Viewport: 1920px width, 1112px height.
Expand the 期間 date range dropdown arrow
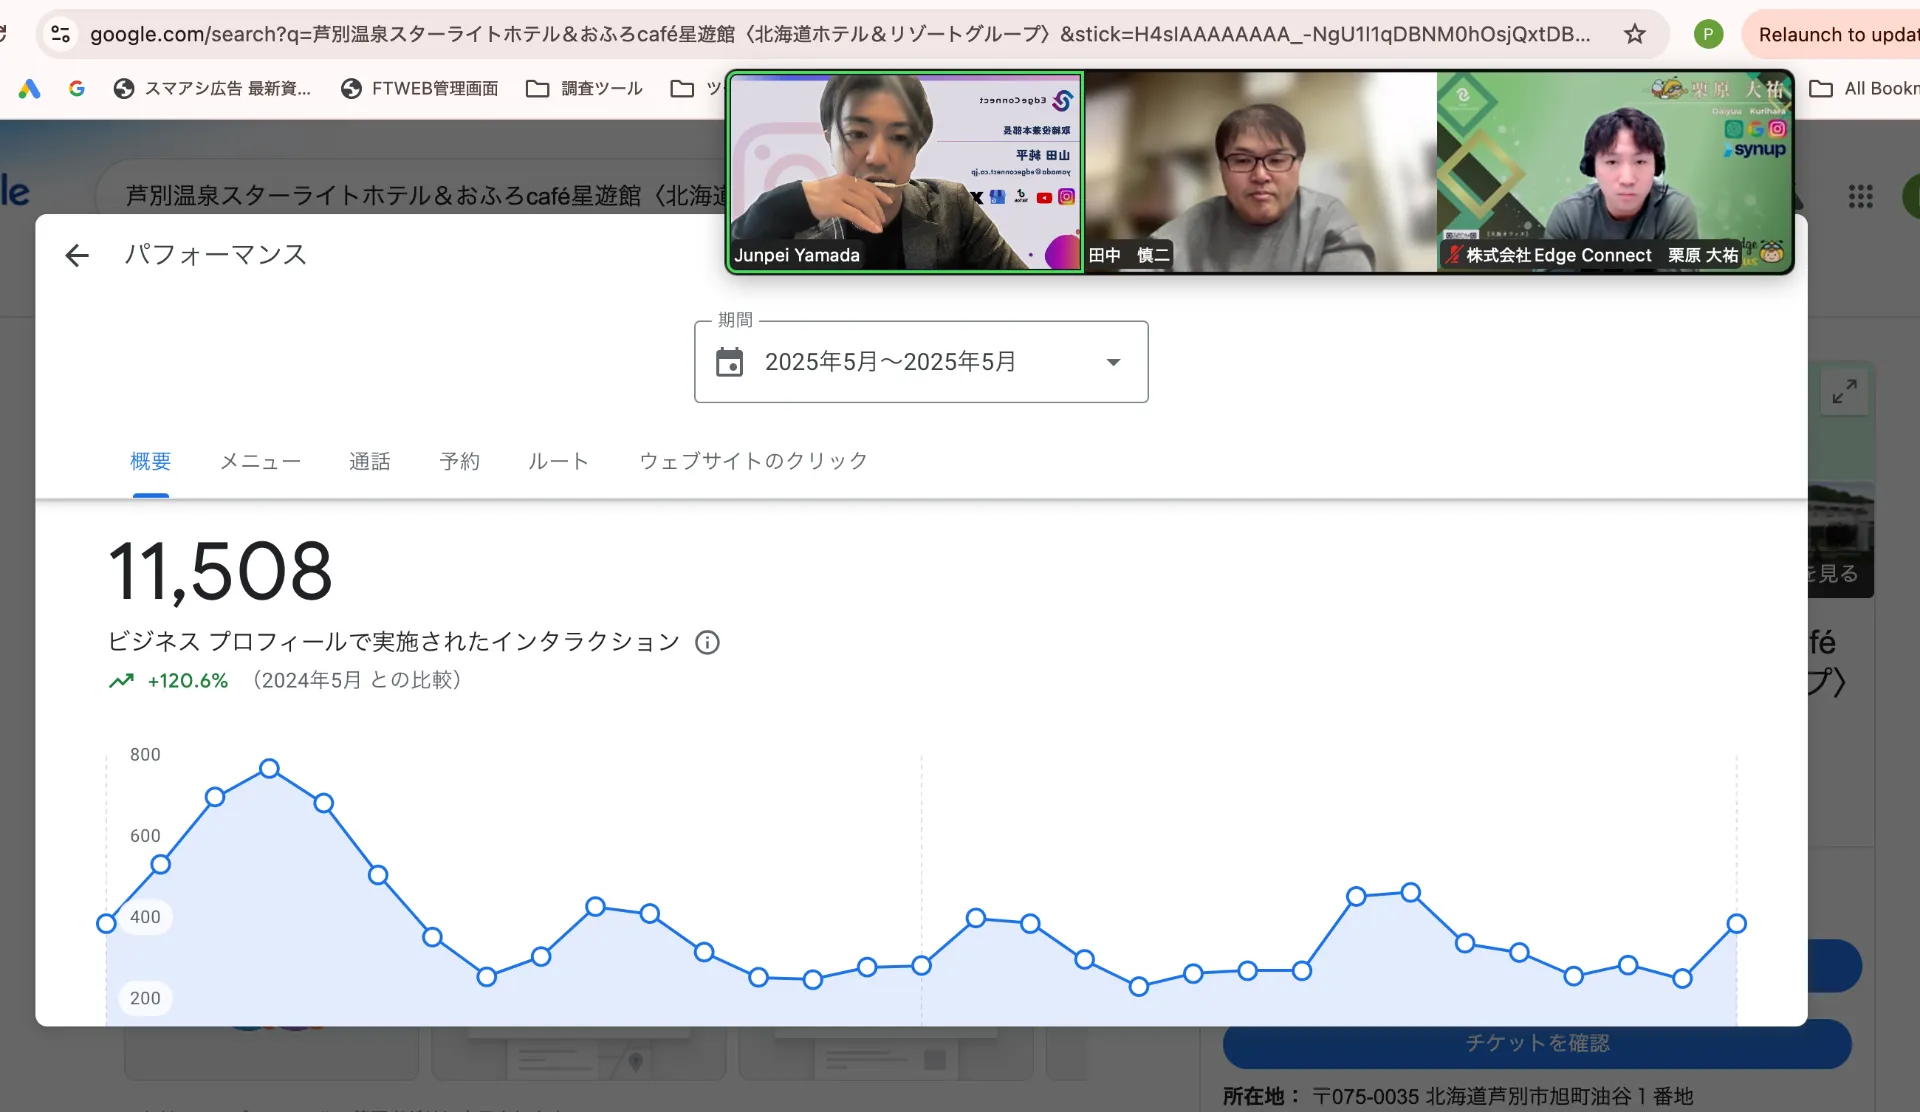click(x=1113, y=362)
